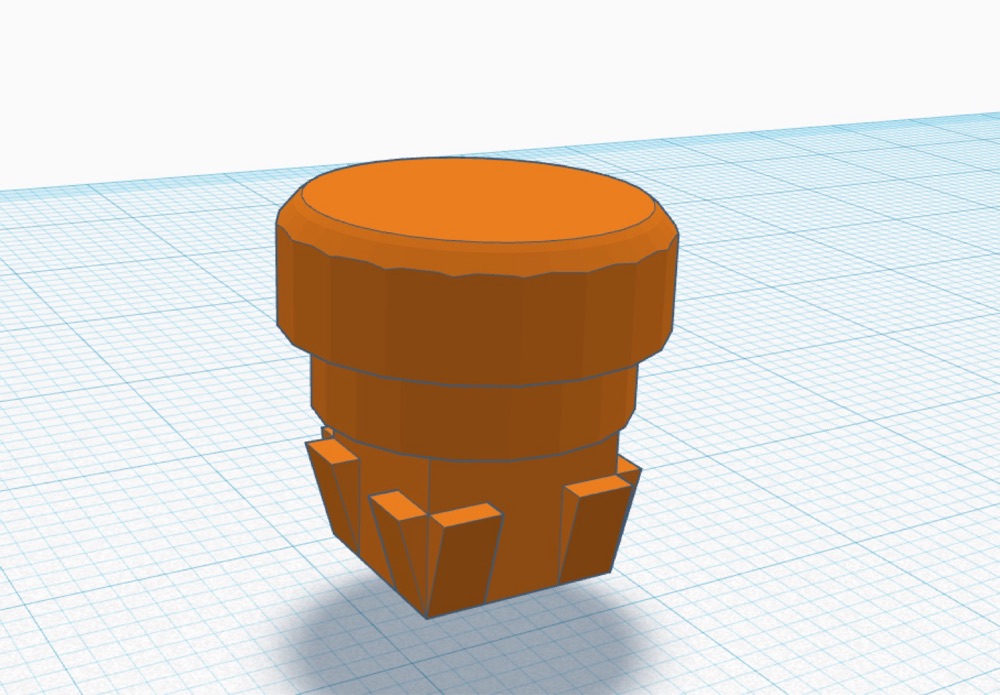Click the bottom corner tip of the model
The image size is (1000, 695).
click(427, 615)
